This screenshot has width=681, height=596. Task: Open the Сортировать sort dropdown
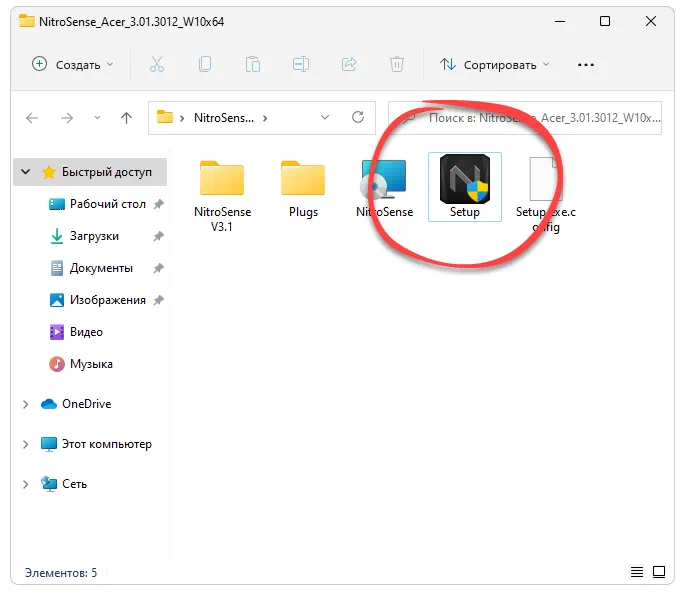point(494,65)
